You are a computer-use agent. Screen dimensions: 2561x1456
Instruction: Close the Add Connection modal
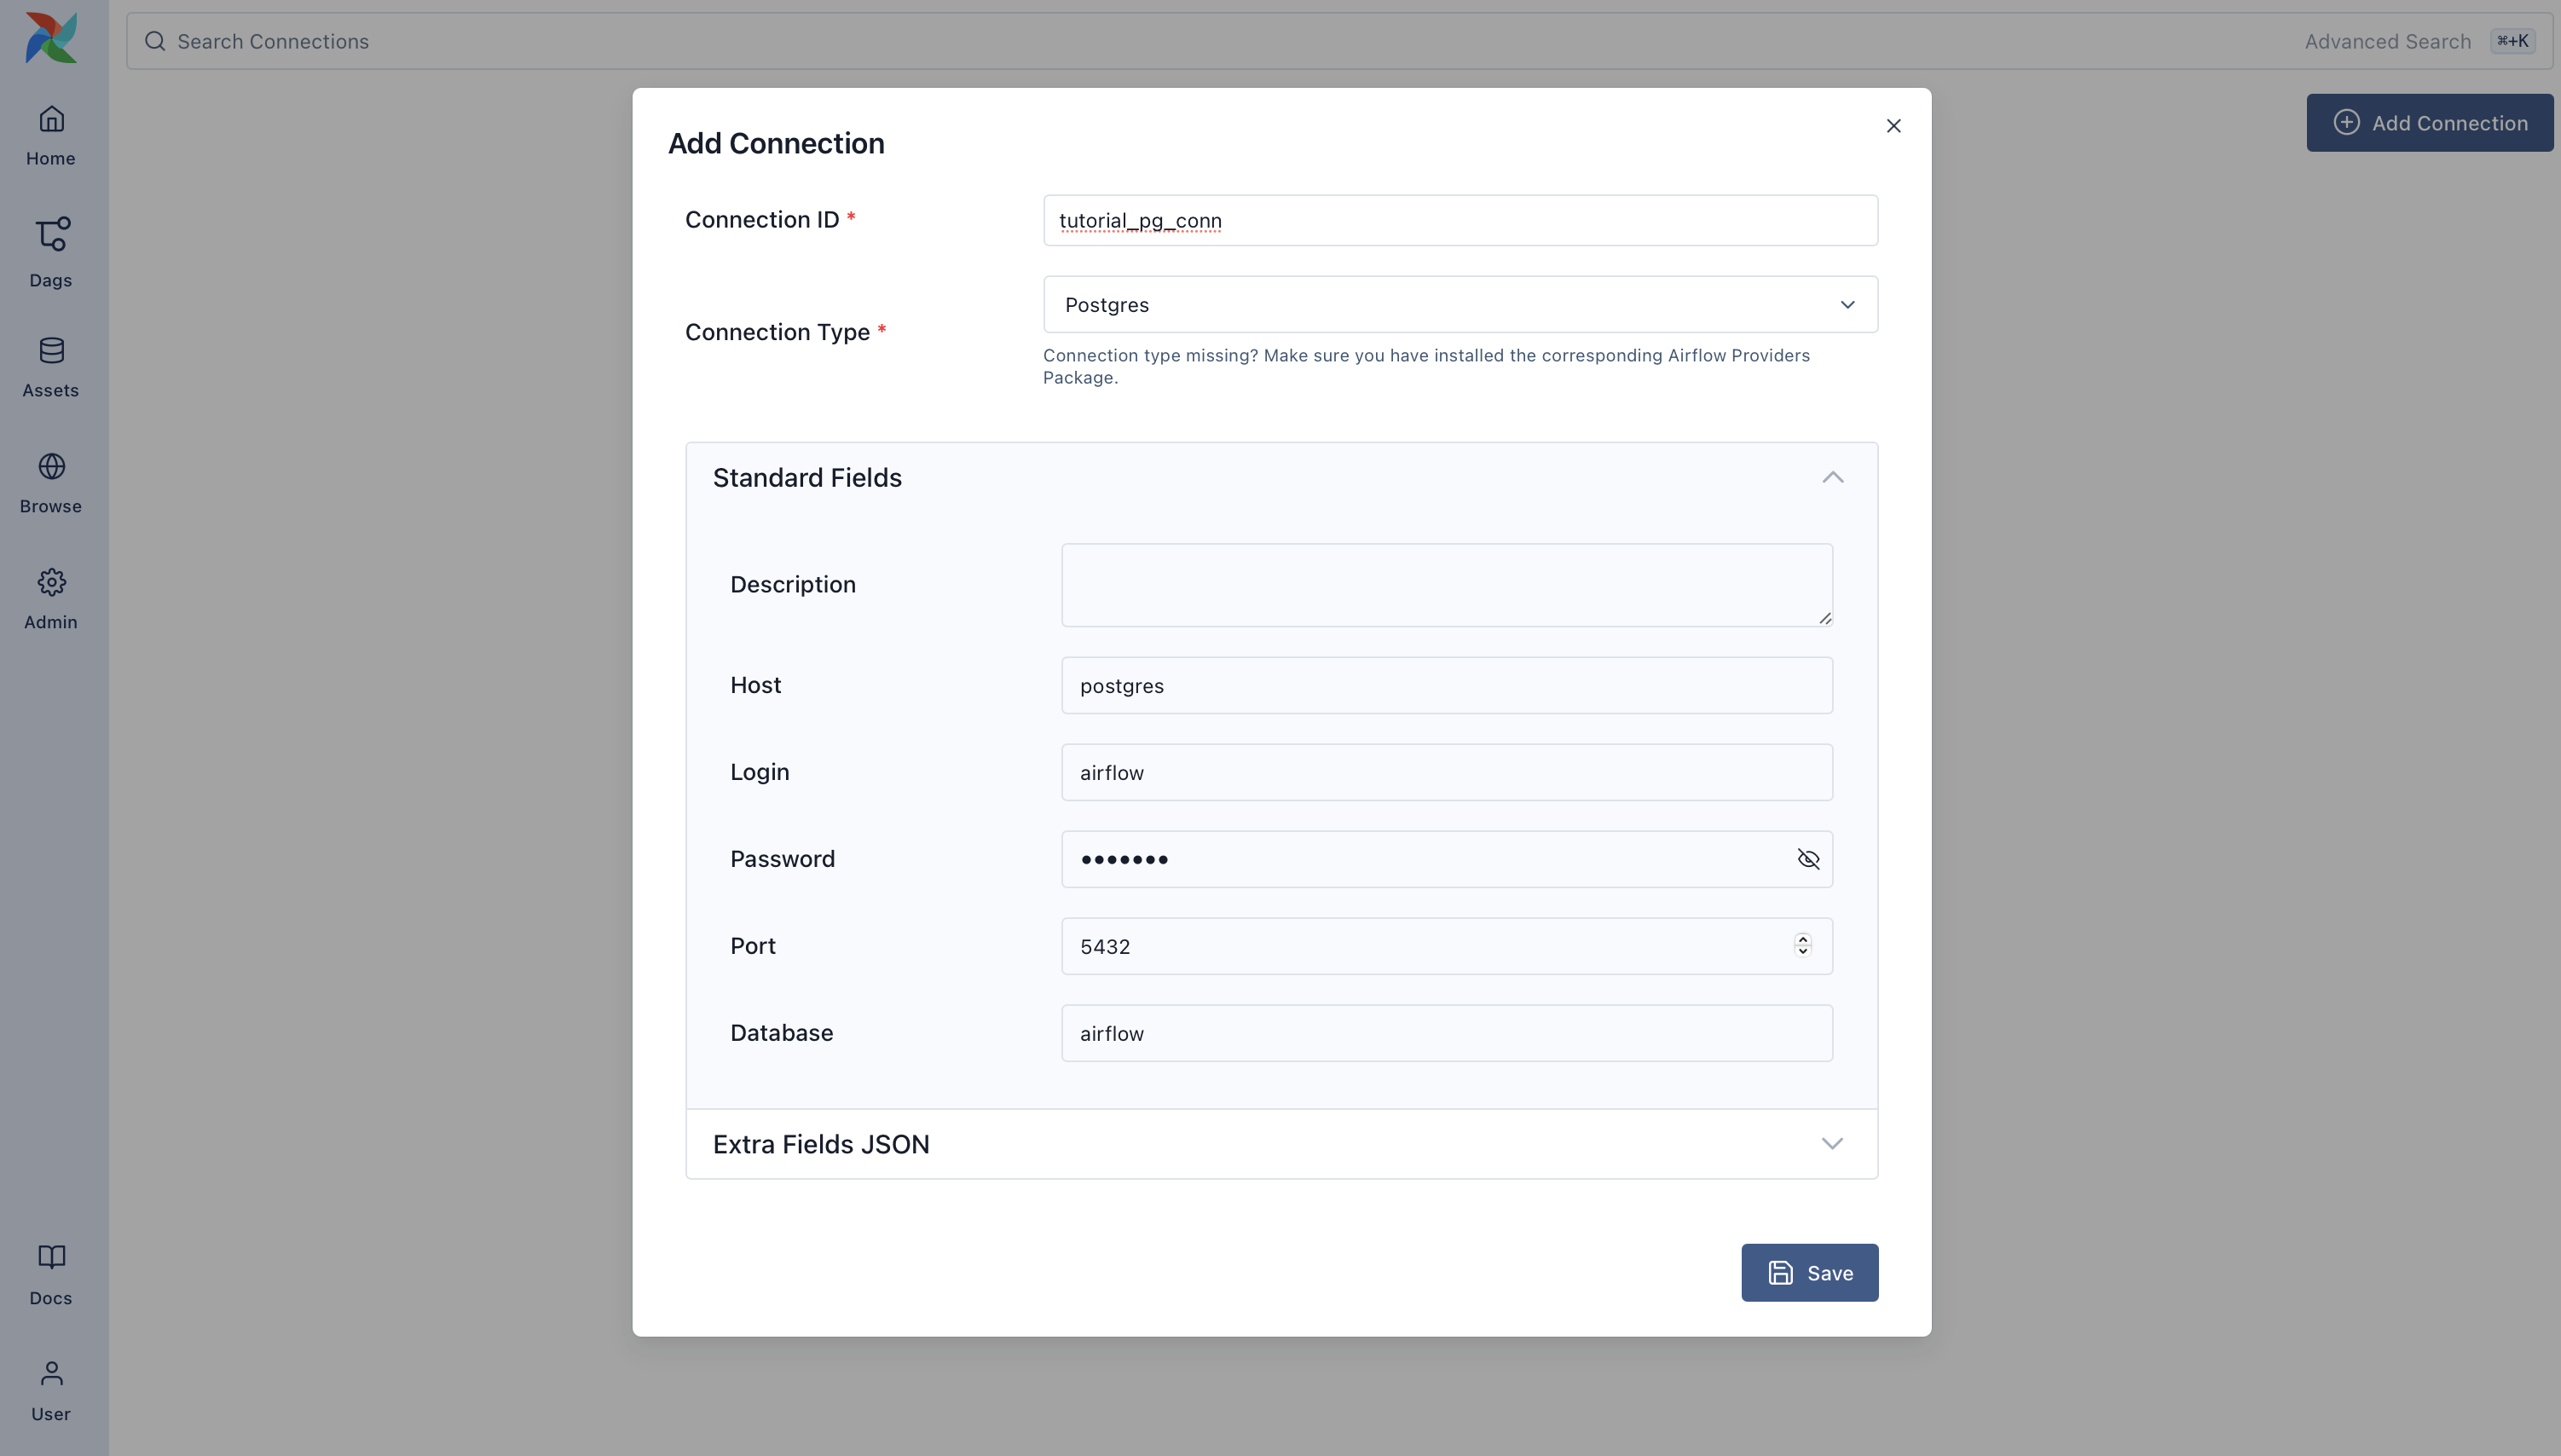pos(1893,126)
